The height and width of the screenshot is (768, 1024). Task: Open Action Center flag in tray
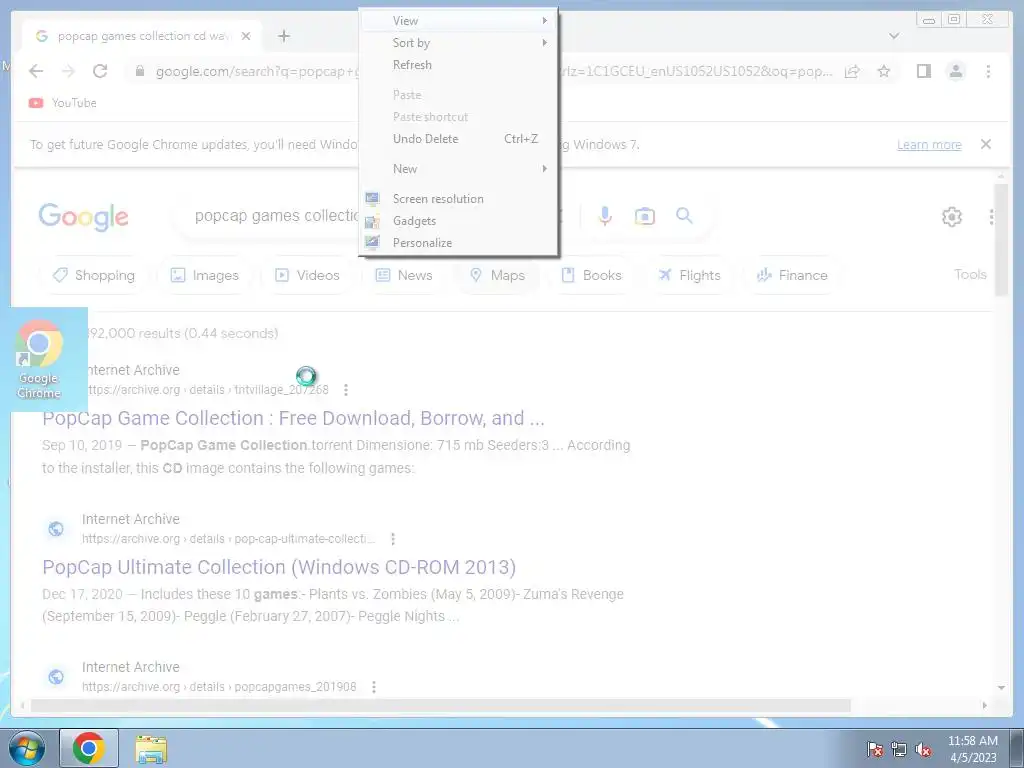point(875,749)
